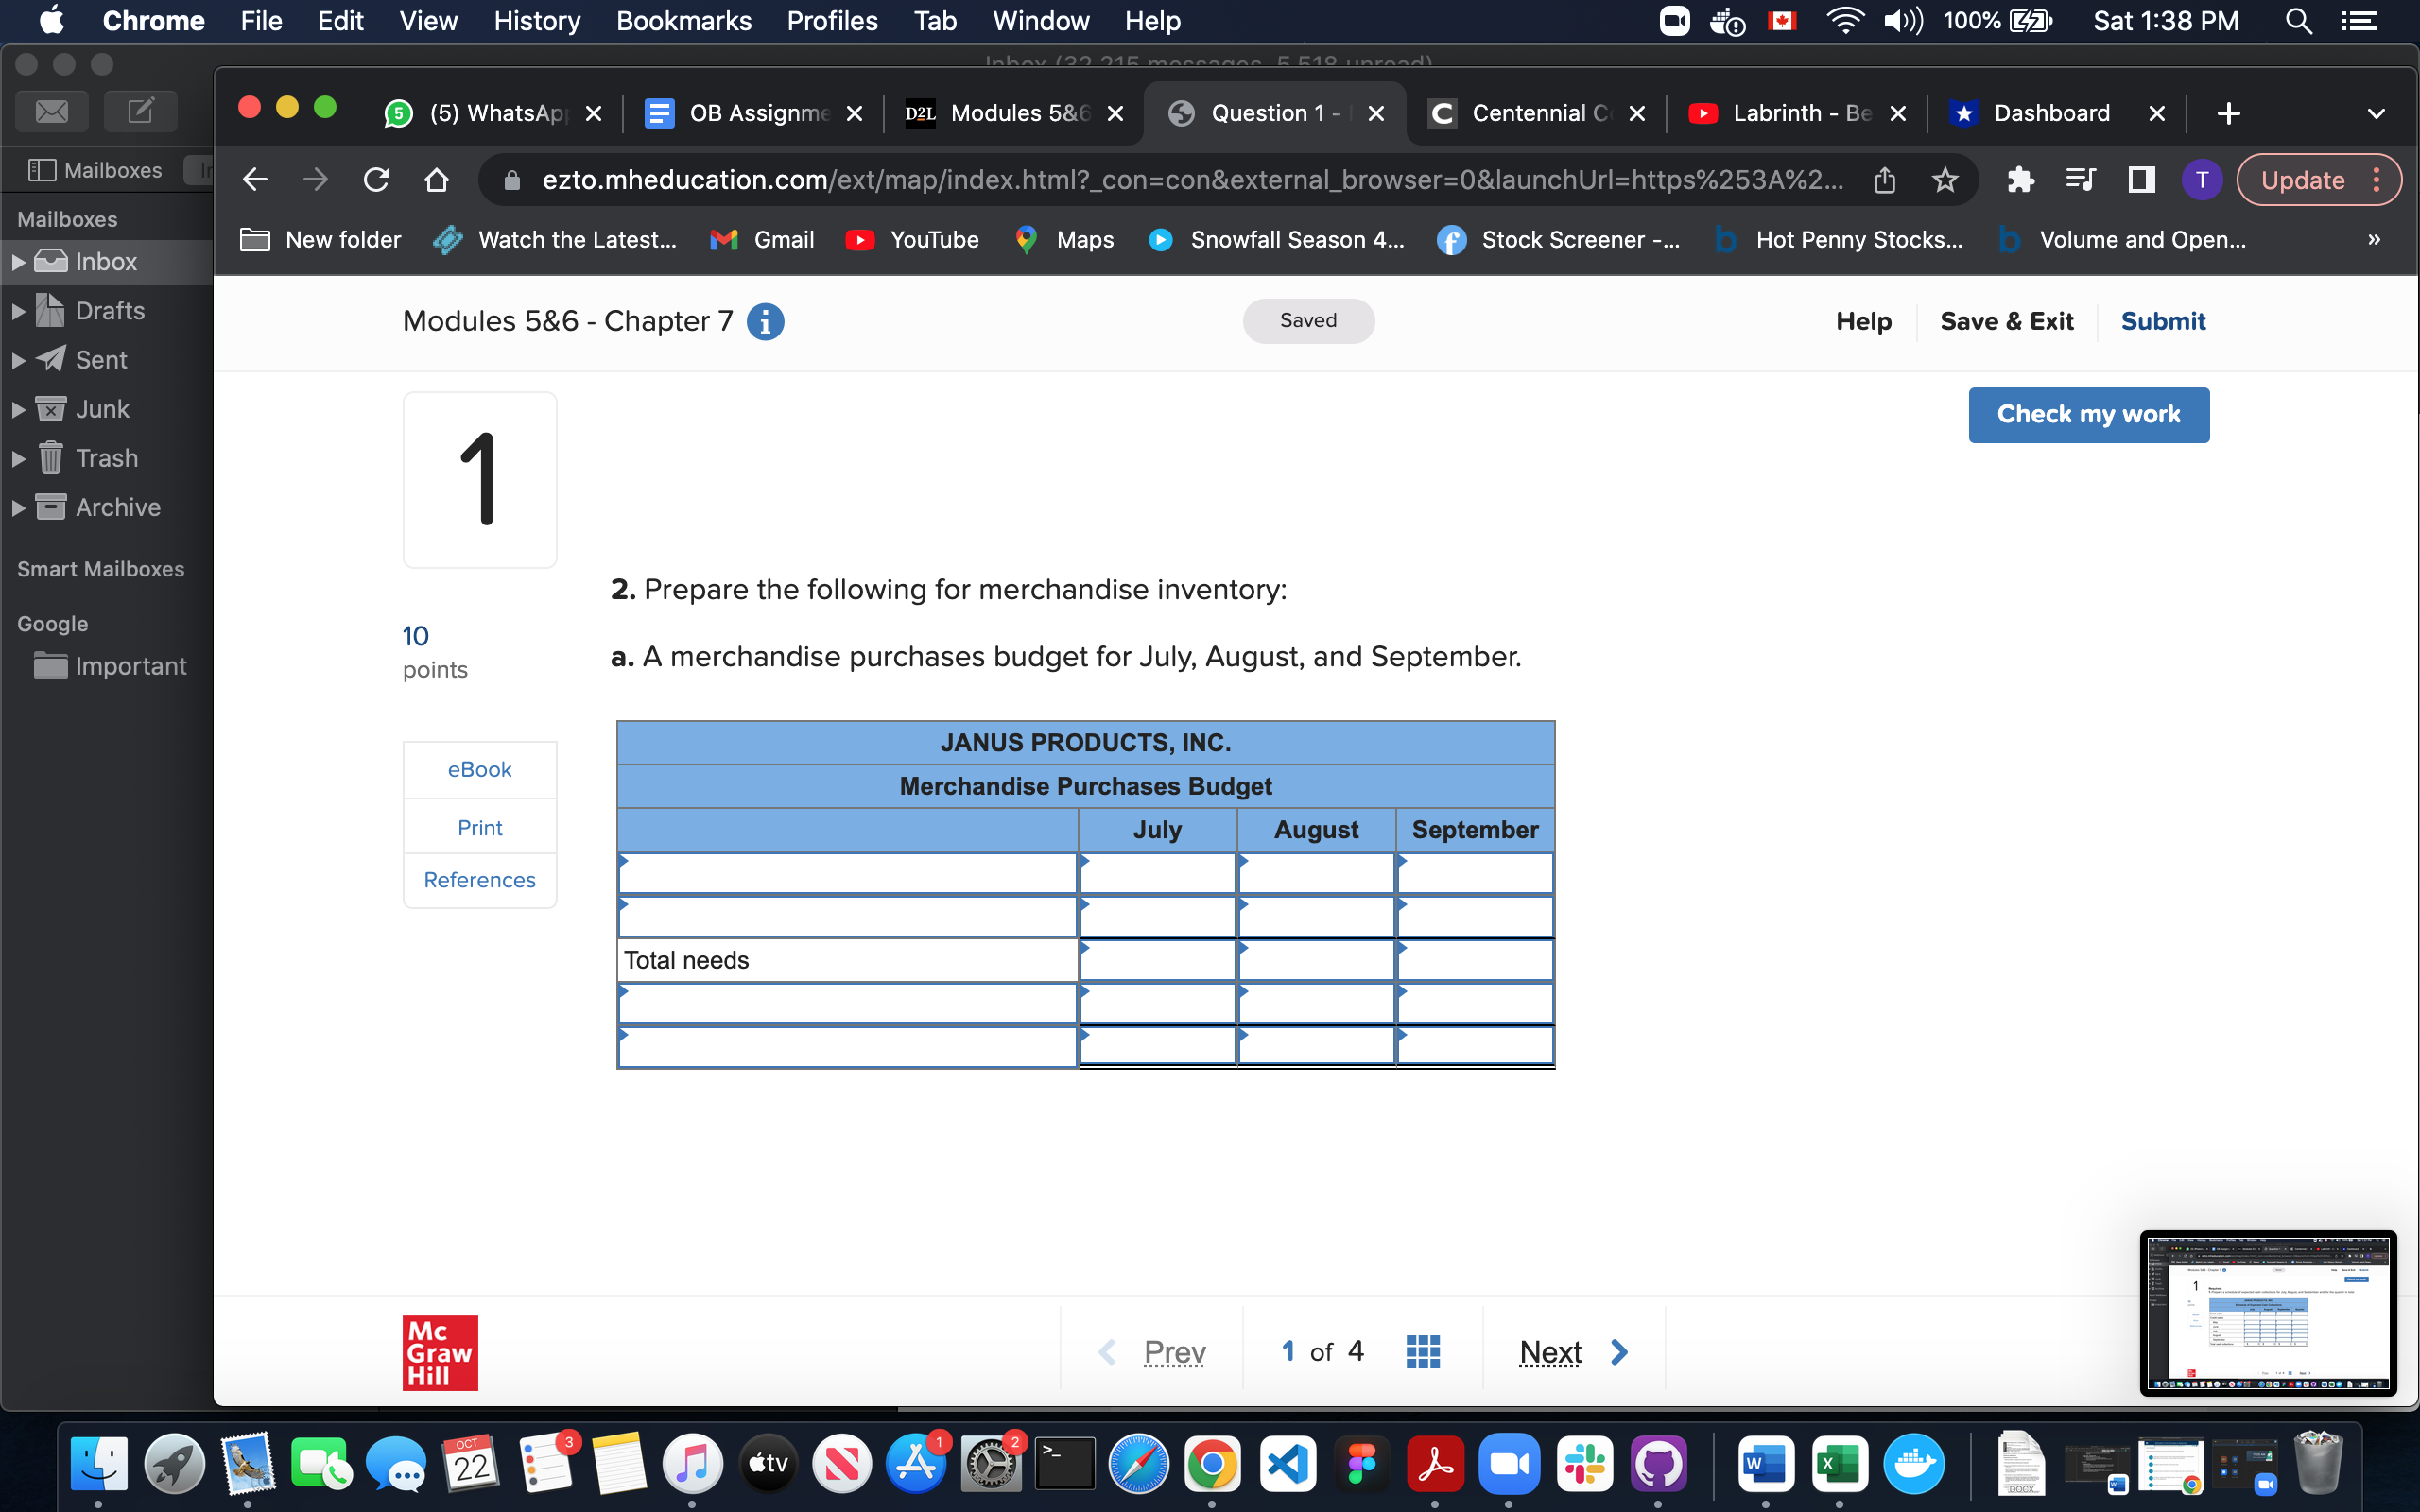Viewport: 2420px width, 1512px height.
Task: Open Chrome extensions puzzle icon
Action: [2021, 180]
